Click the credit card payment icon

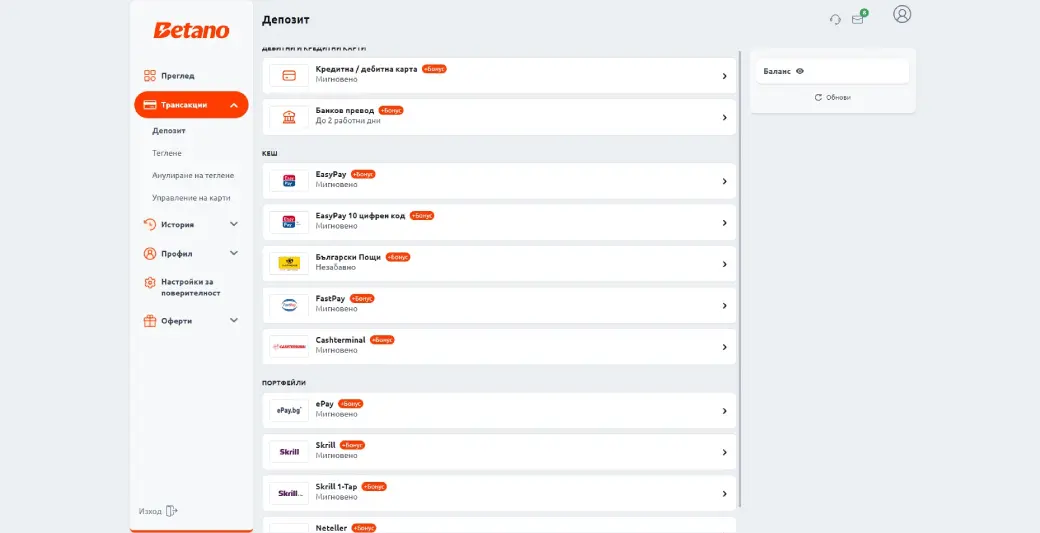click(x=289, y=76)
